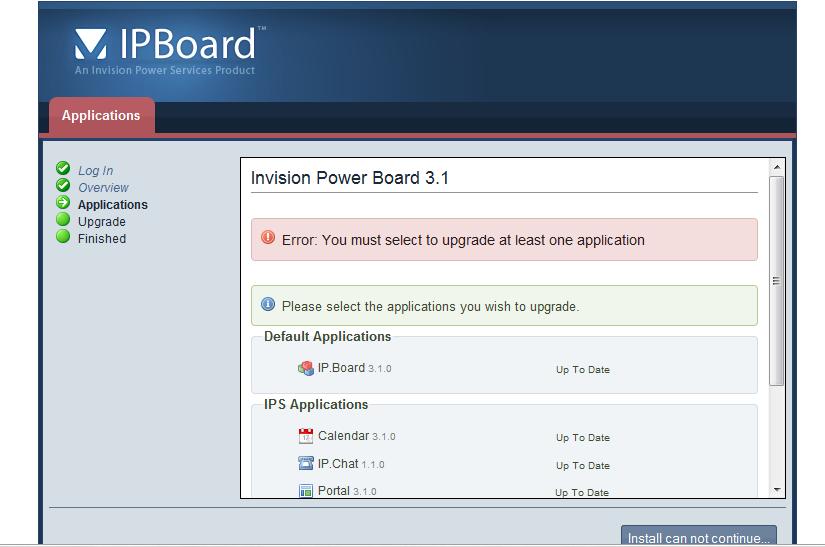The image size is (825, 547).
Task: Click the Default Applications group heading
Action: [327, 337]
